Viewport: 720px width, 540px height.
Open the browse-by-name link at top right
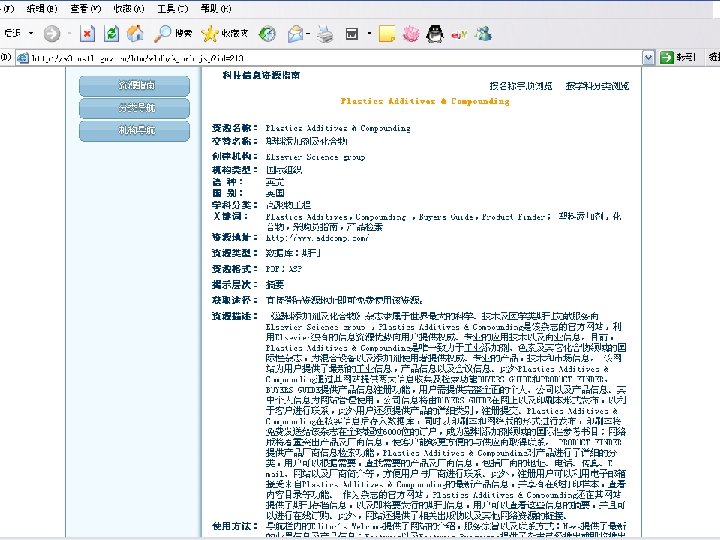[x=521, y=86]
